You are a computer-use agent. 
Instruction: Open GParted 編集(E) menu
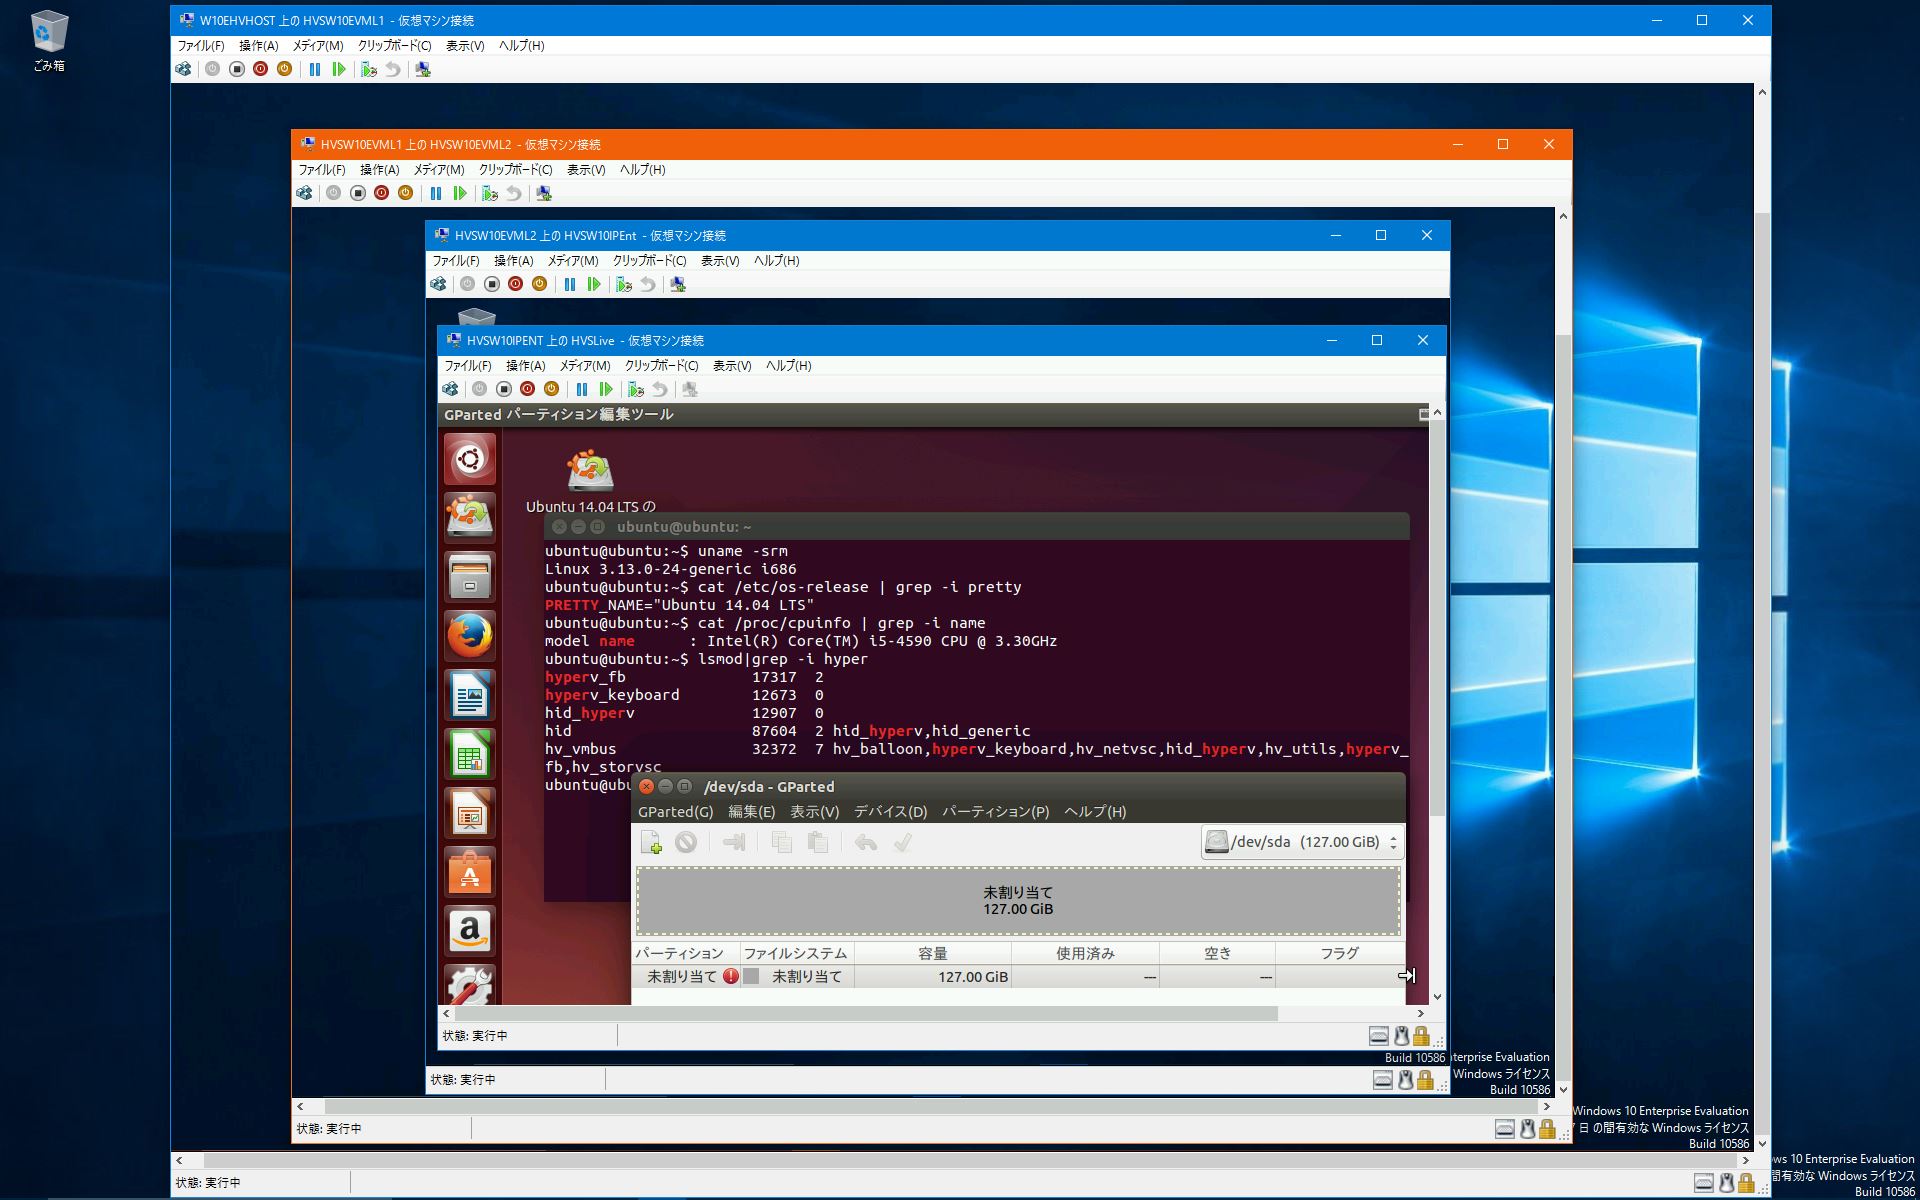(751, 811)
